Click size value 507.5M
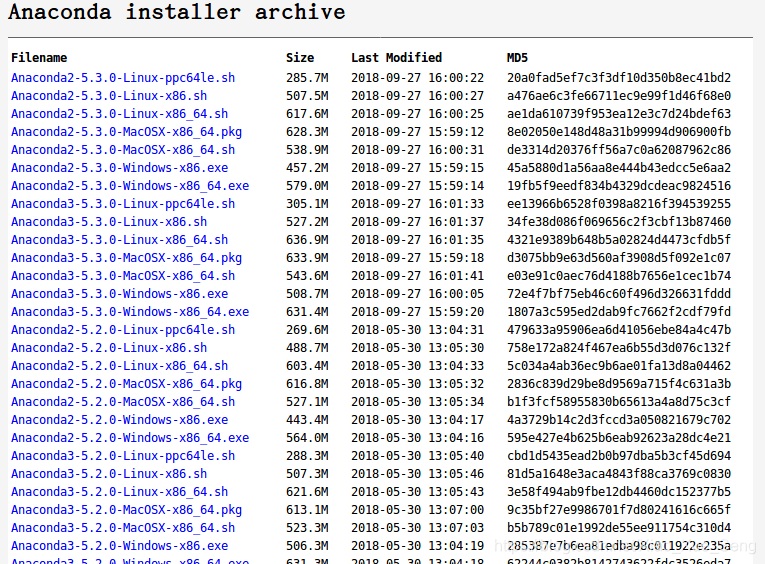765x564 pixels. [307, 96]
